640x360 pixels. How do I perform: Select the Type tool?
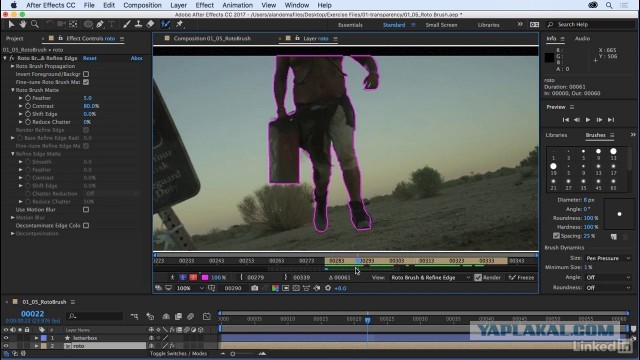coord(112,24)
